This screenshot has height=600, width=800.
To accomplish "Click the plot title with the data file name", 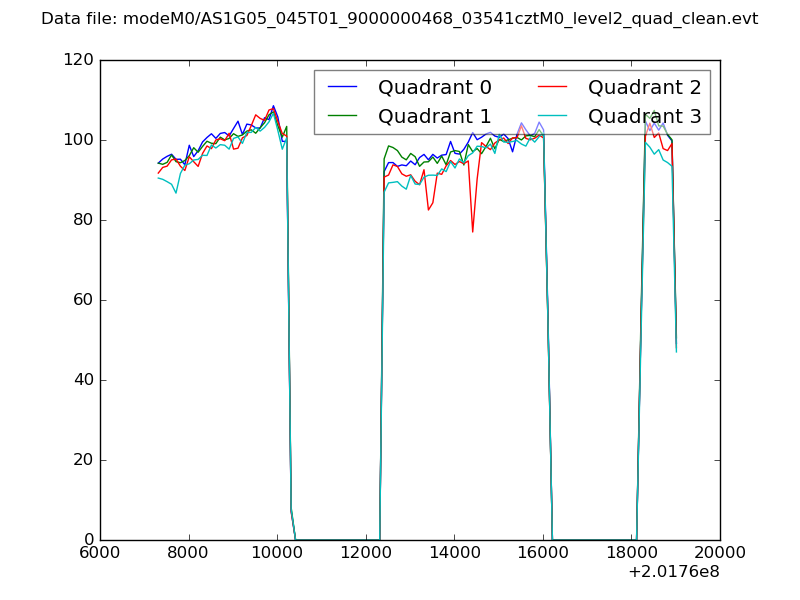I will point(400,19).
